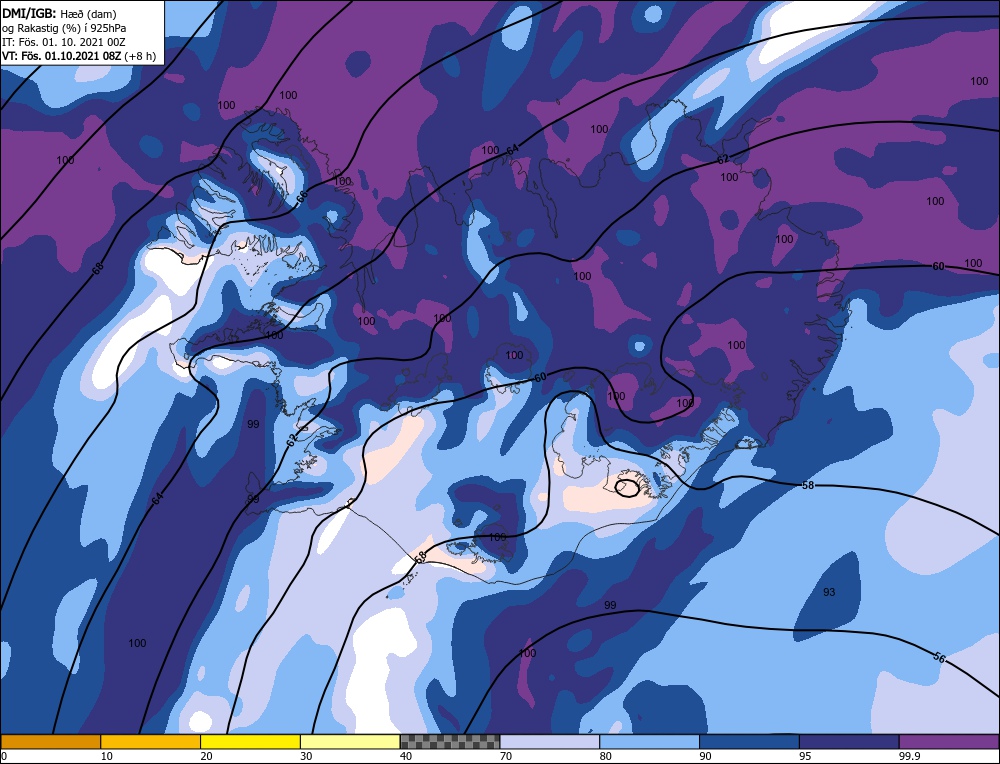Viewport: 1000px width, 764px height.
Task: Click the '0' label on the legend scale
Action: pyautogui.click(x=4, y=756)
